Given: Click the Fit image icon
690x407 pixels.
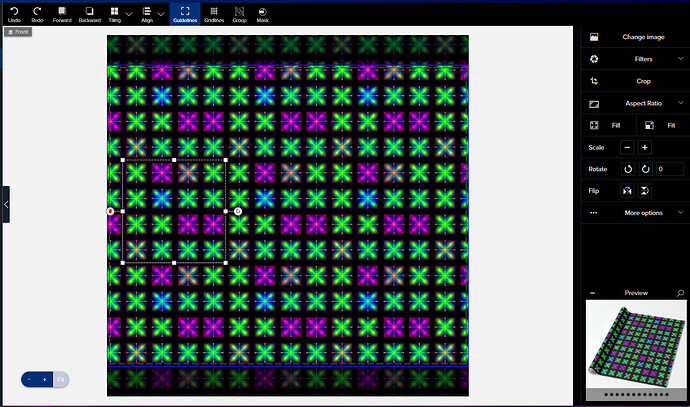Looking at the screenshot, I should (x=649, y=125).
